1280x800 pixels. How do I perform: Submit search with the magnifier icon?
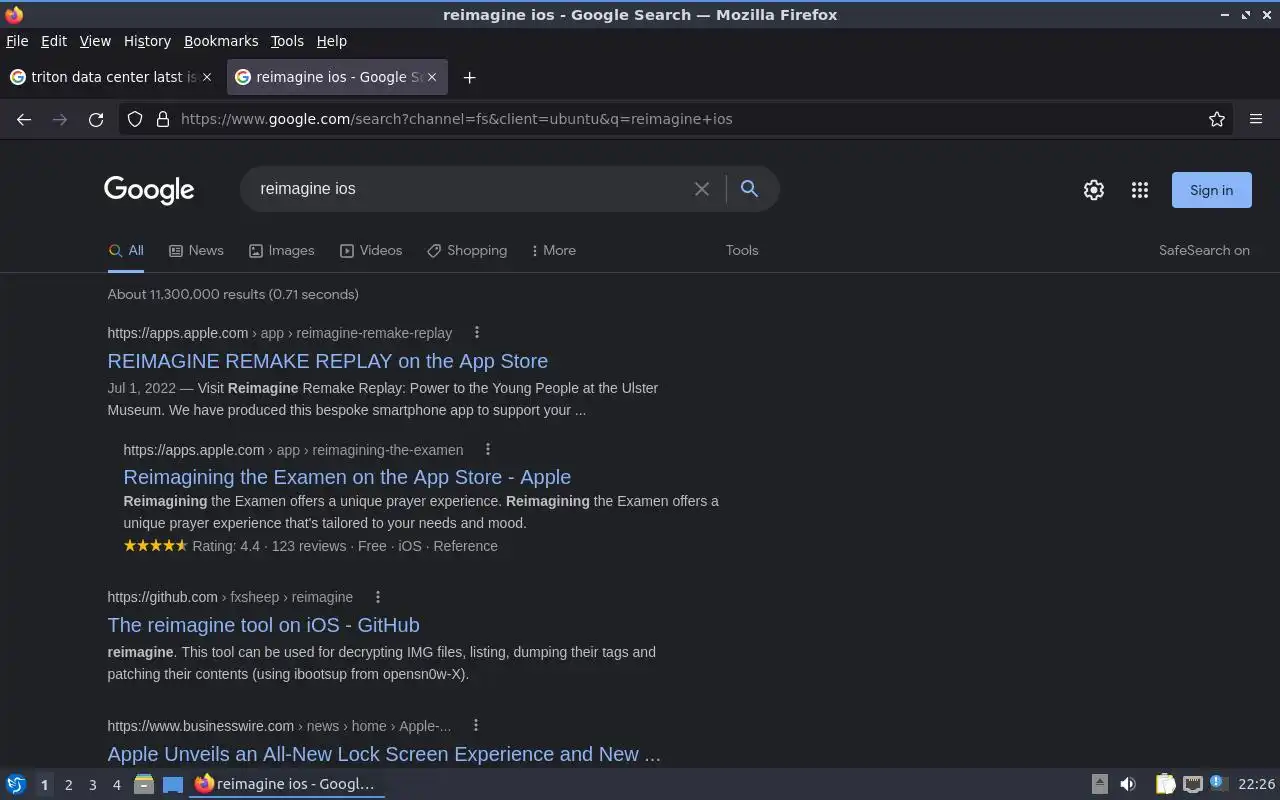point(749,189)
